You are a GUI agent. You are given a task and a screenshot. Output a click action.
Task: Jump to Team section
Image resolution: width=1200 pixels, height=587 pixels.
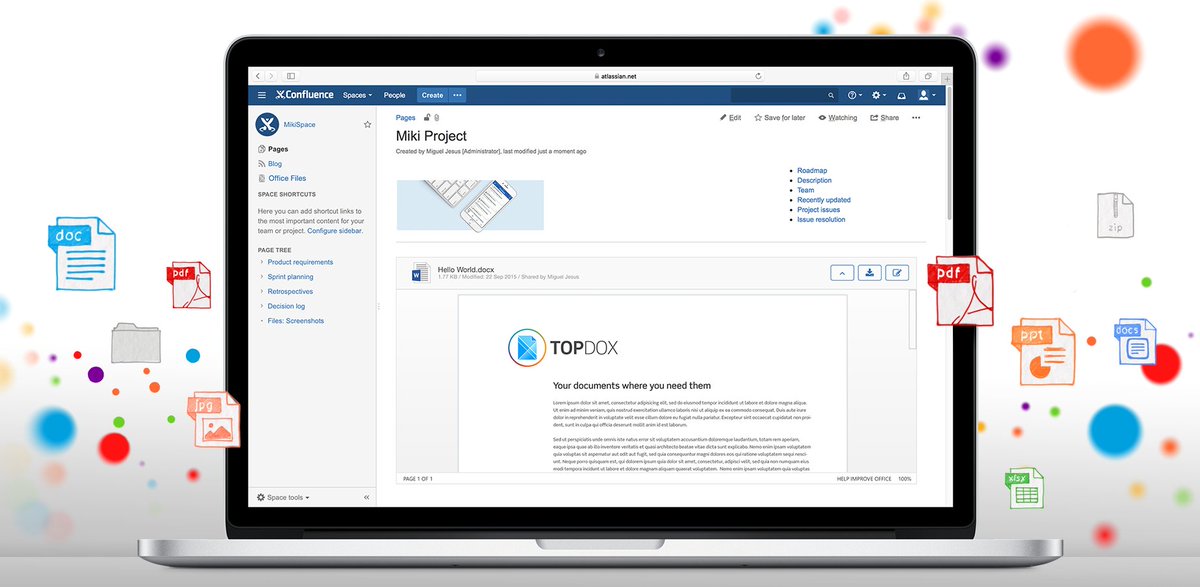(x=806, y=190)
